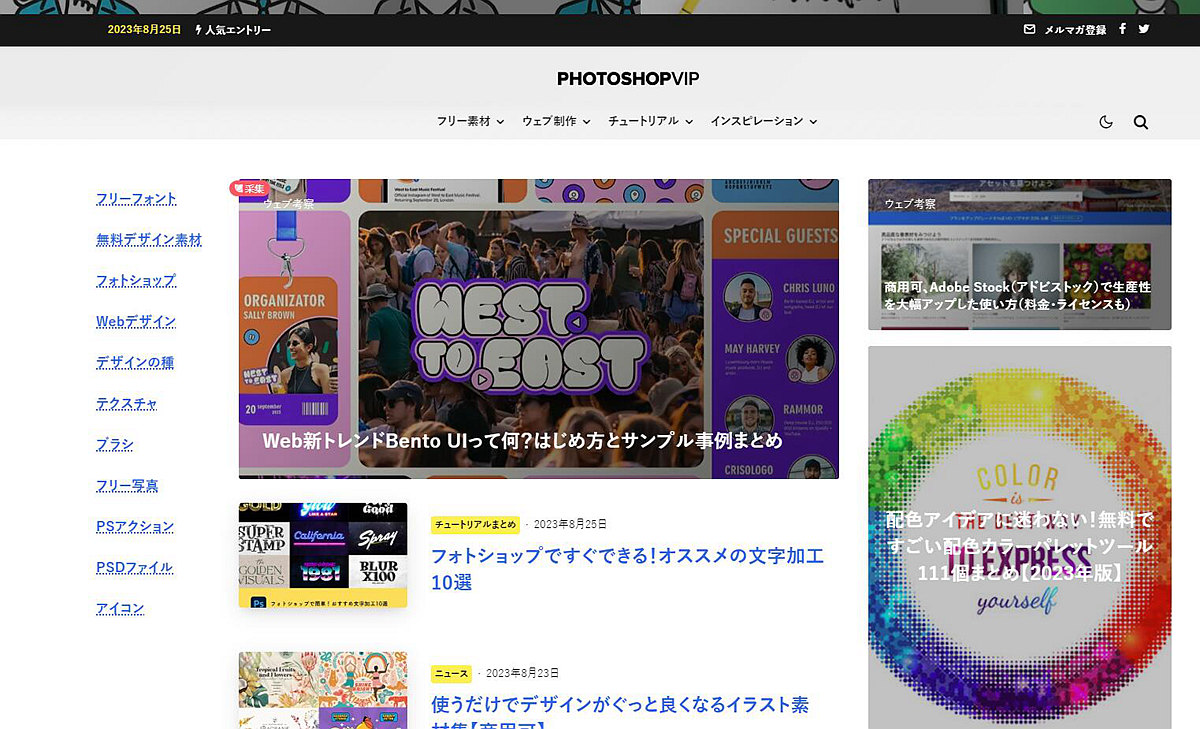Screen dimensions: 1200x729
Task: Go to デザインの種 in sidebar
Action: click(x=135, y=362)
